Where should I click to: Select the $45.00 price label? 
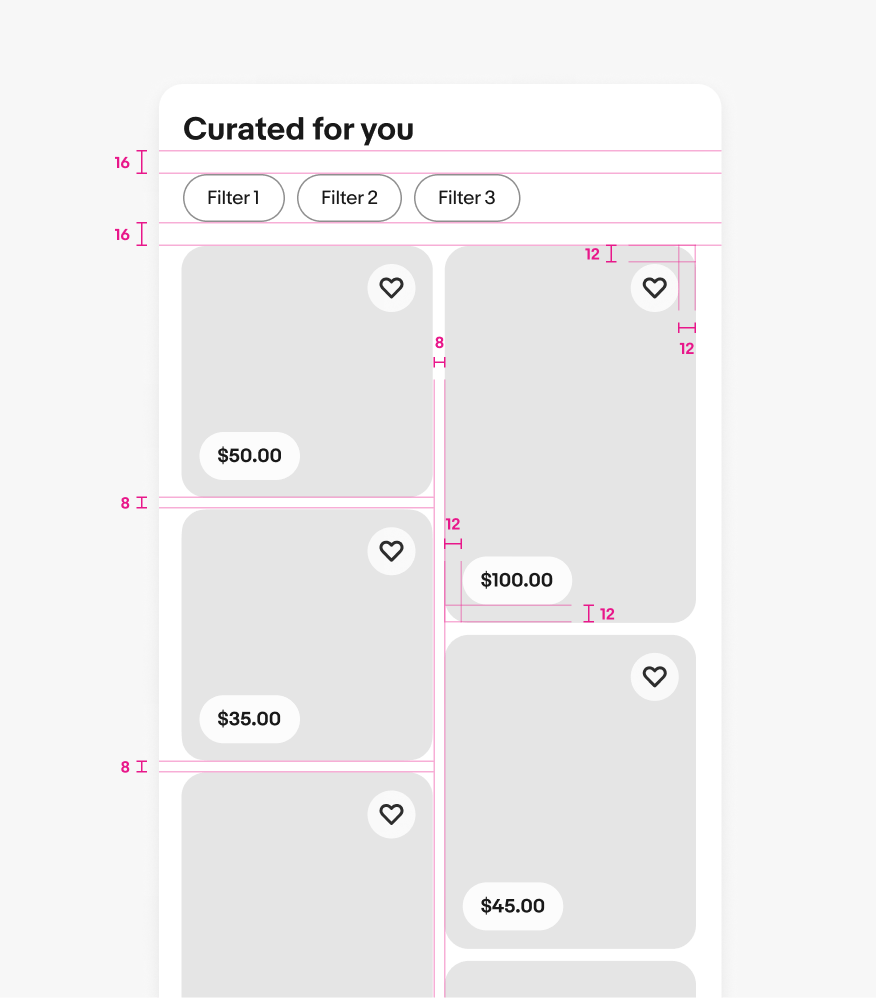point(512,906)
